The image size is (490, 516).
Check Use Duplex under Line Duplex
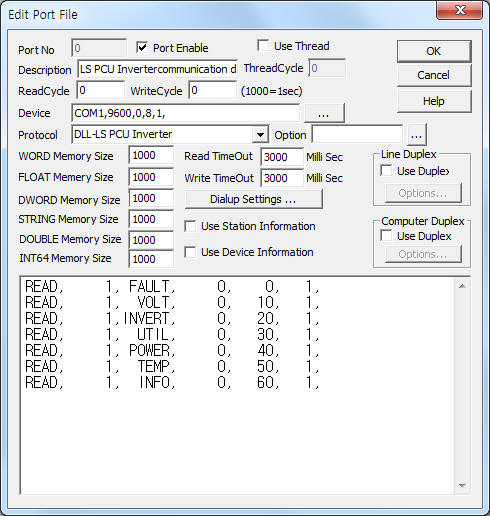point(386,171)
